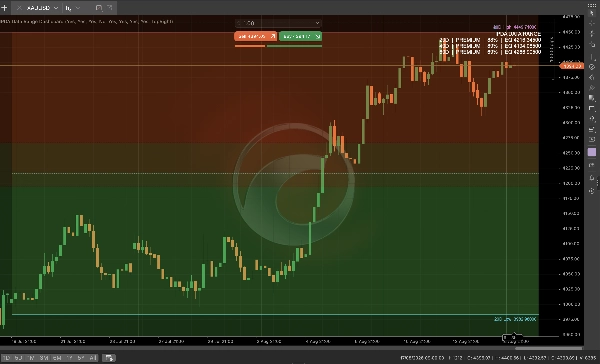
Task: Click the orange current price label on axis
Action: click(x=572, y=66)
